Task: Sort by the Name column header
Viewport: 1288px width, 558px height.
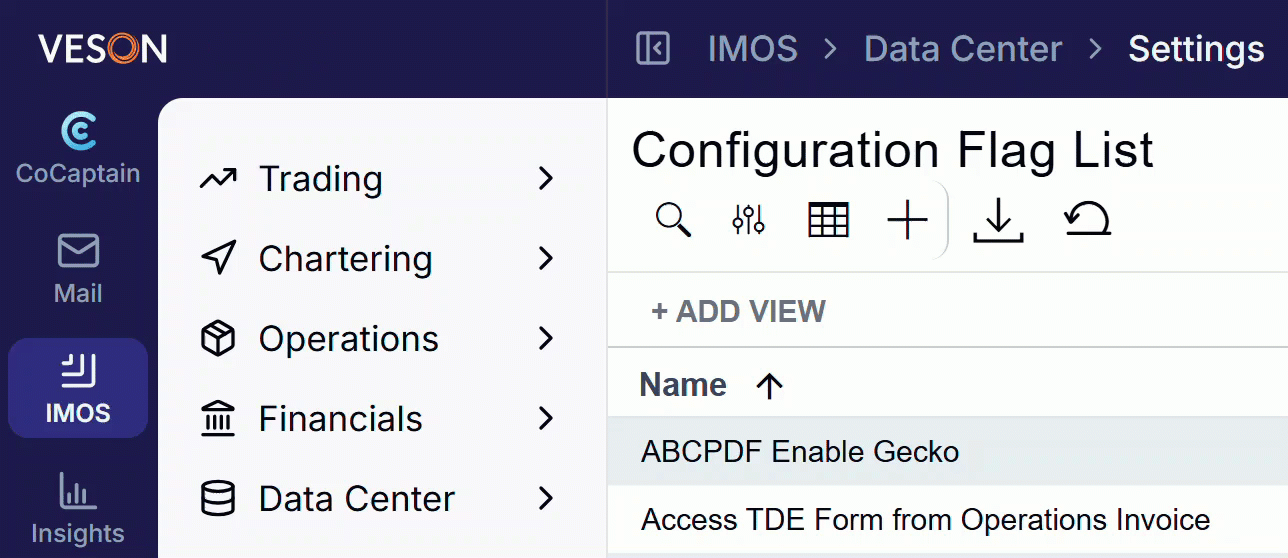Action: click(x=683, y=385)
